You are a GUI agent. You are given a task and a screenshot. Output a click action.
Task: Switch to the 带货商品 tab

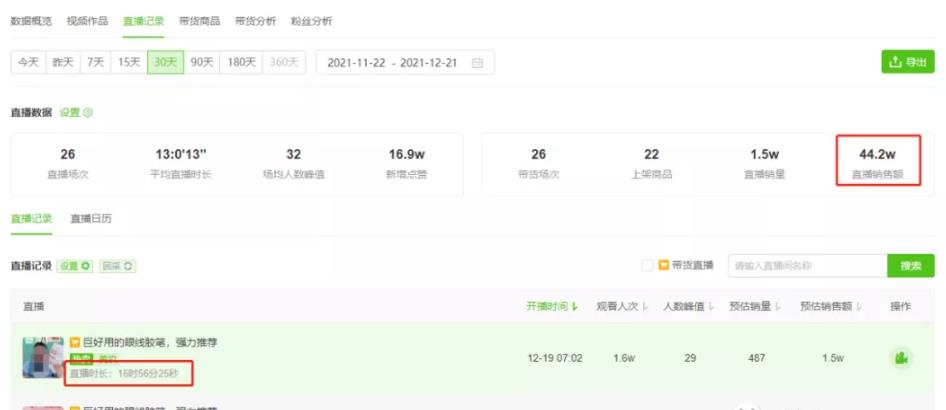199,21
